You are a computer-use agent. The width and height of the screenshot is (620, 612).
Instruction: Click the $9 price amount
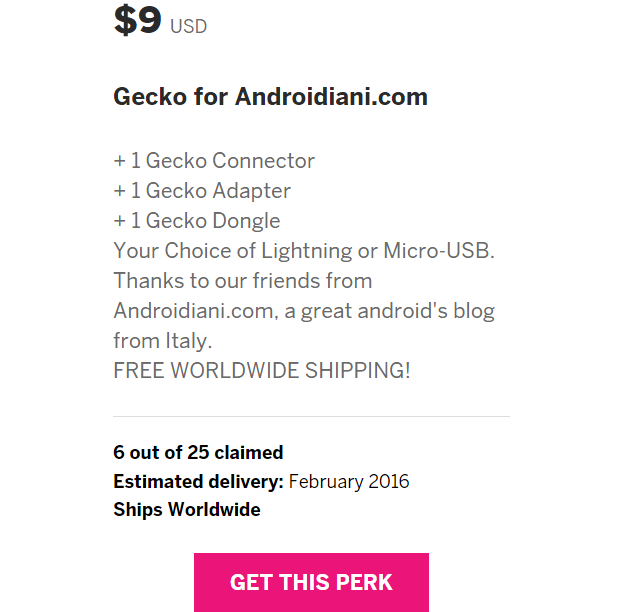(138, 20)
